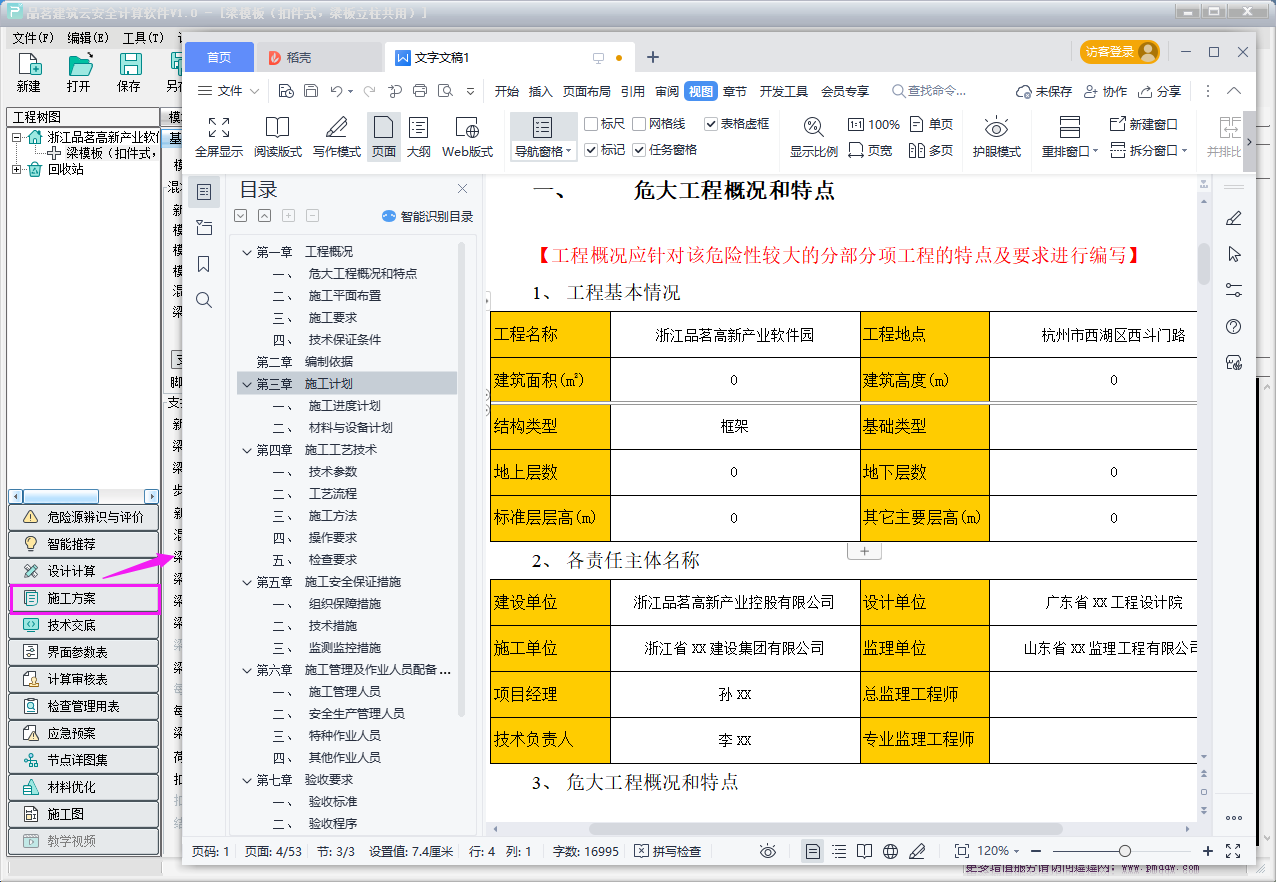Open help icon in right sidebar
The width and height of the screenshot is (1276, 882).
[x=1234, y=327]
